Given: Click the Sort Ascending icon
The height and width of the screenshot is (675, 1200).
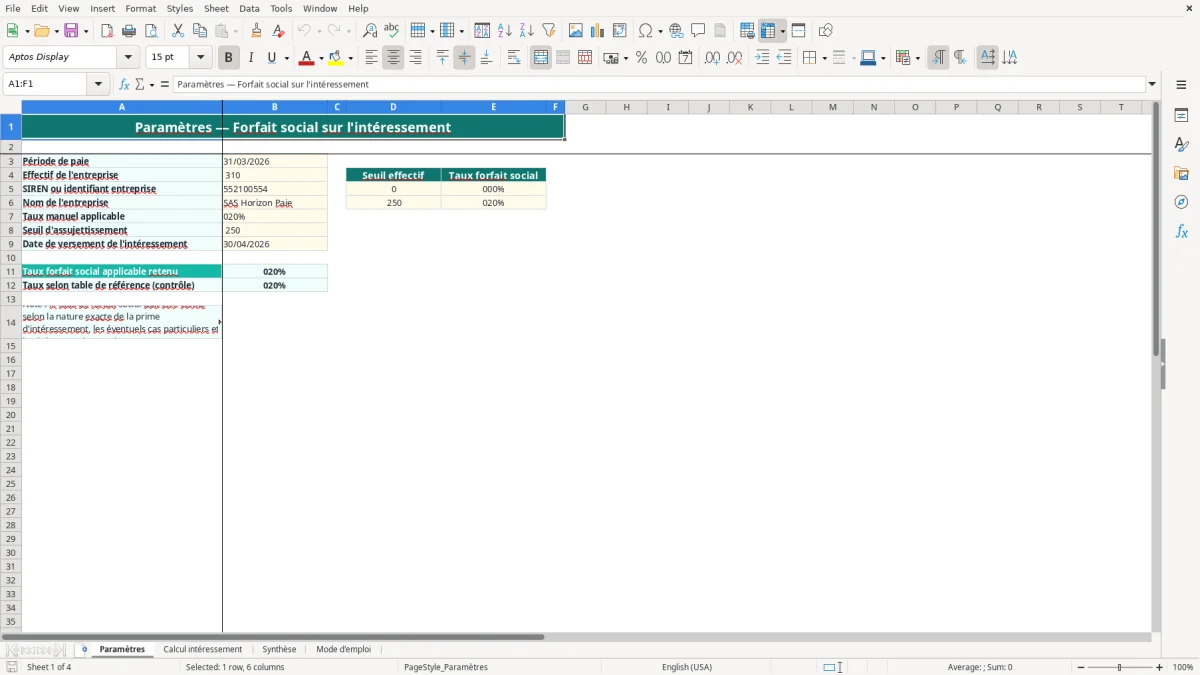Looking at the screenshot, I should pyautogui.click(x=505, y=31).
